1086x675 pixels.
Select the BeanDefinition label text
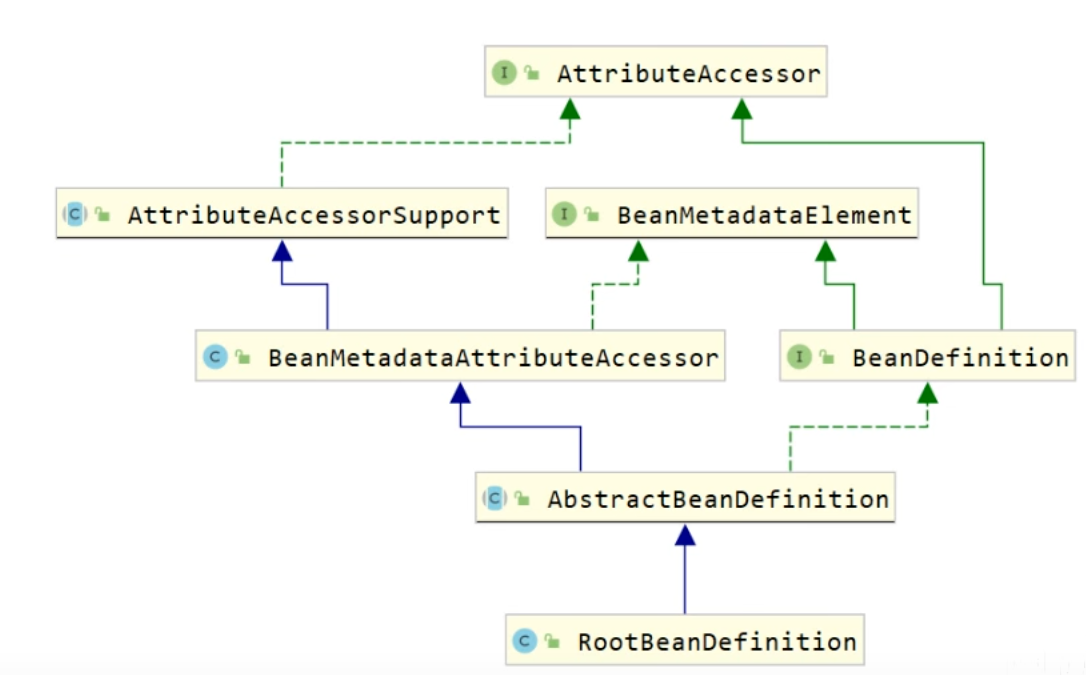click(x=960, y=359)
